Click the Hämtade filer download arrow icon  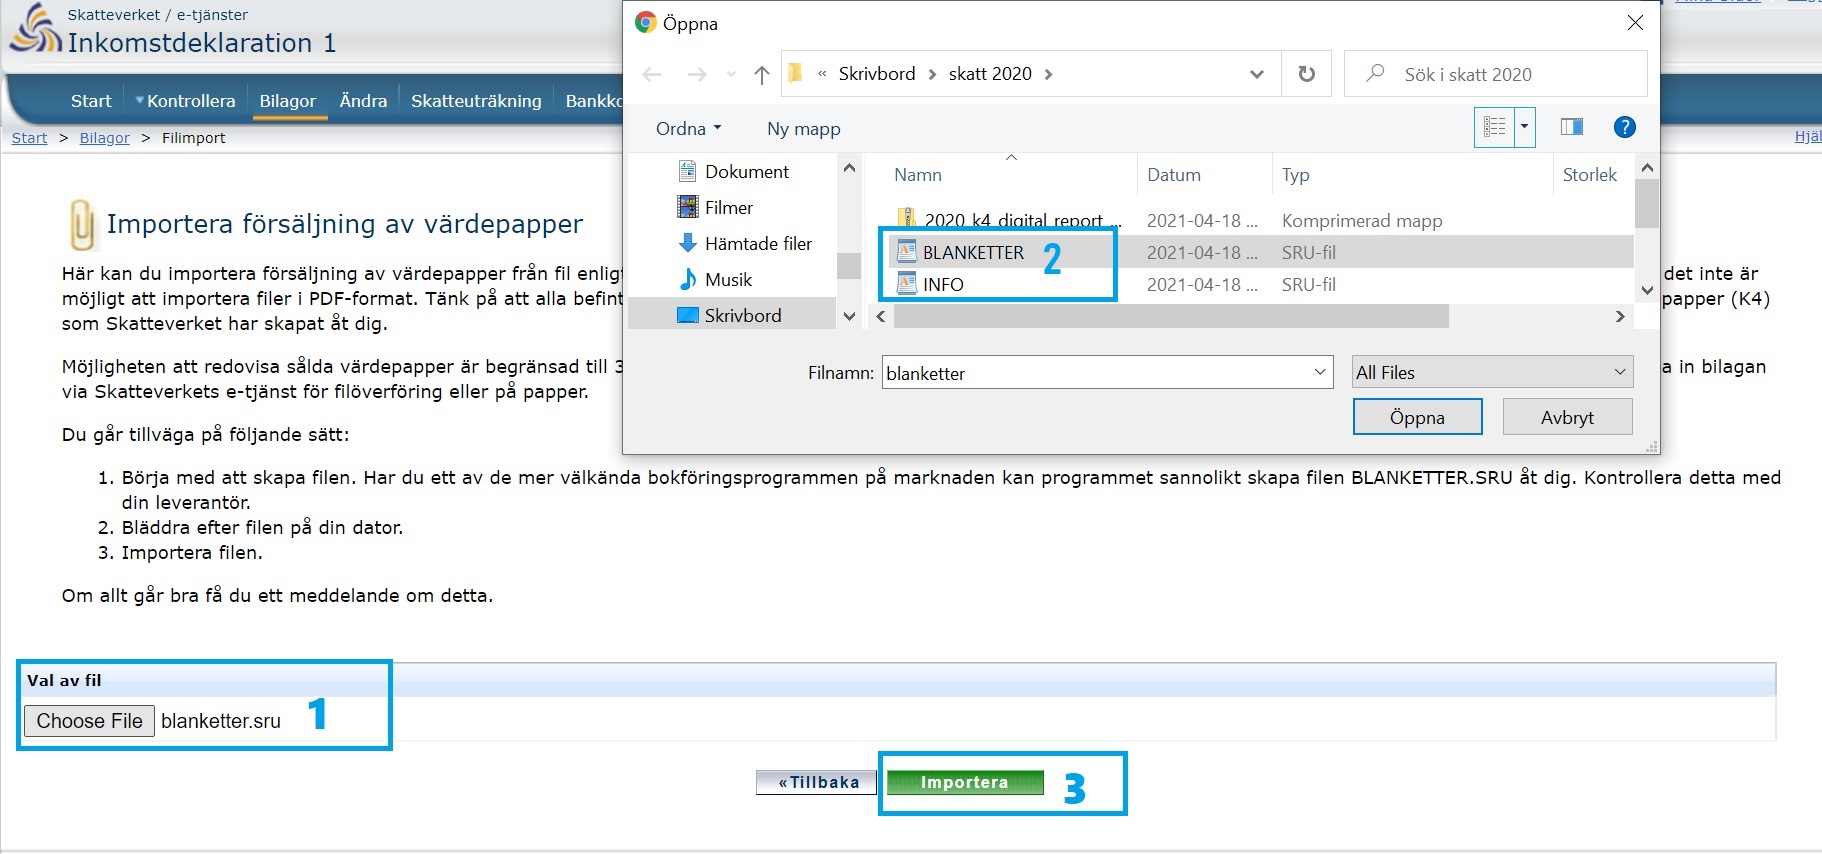coord(687,243)
